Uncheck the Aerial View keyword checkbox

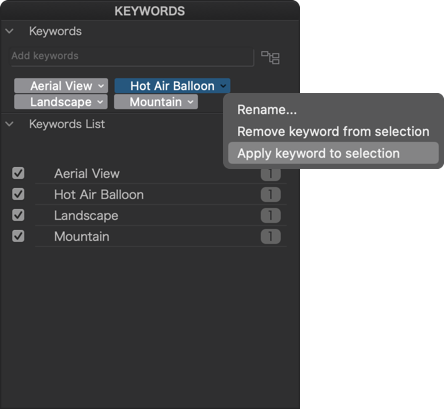18,173
